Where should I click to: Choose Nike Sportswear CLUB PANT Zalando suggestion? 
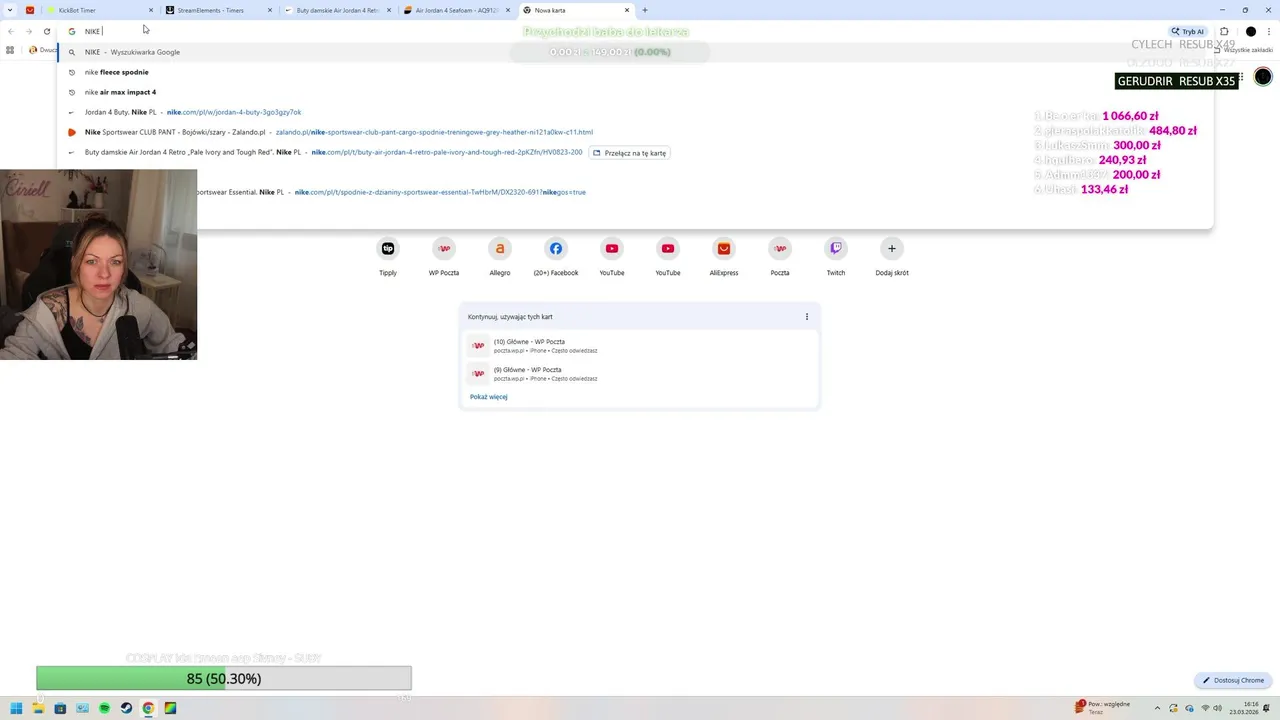635,132
